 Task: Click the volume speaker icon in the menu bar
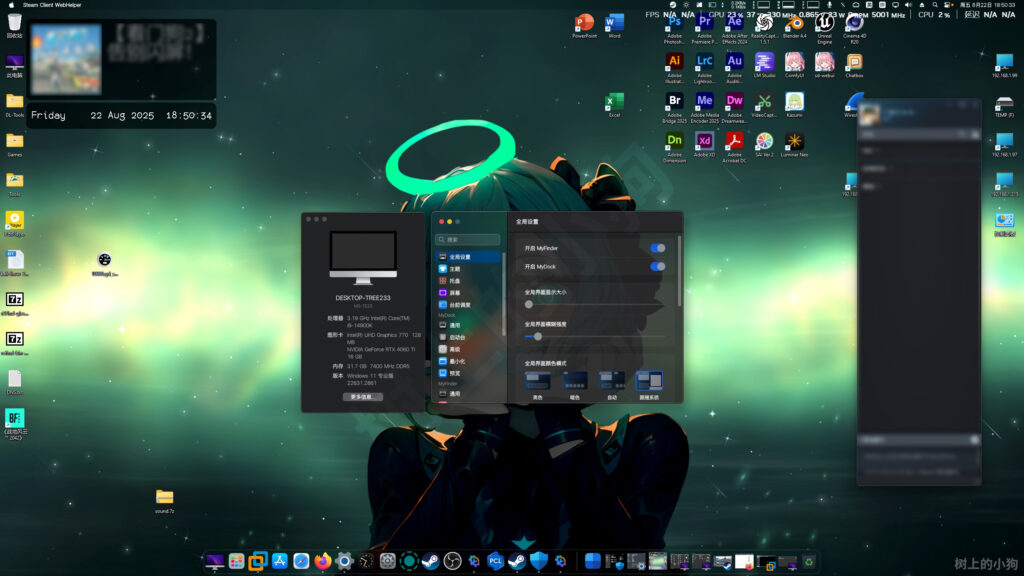tap(908, 5)
